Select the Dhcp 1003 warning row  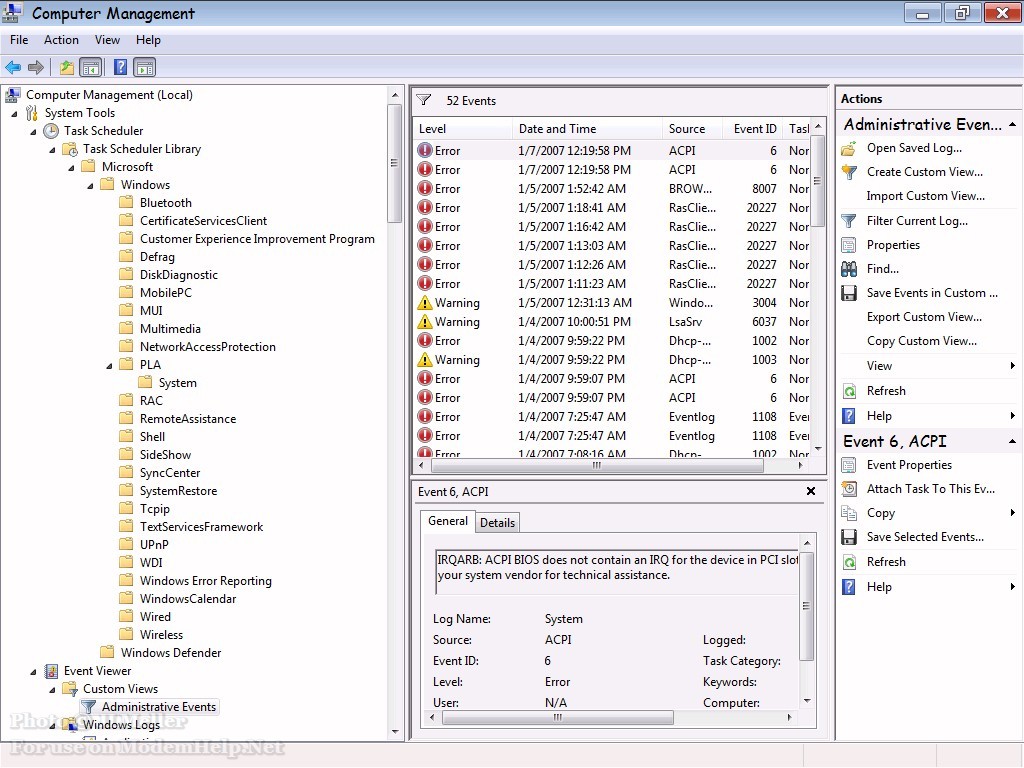pos(613,360)
